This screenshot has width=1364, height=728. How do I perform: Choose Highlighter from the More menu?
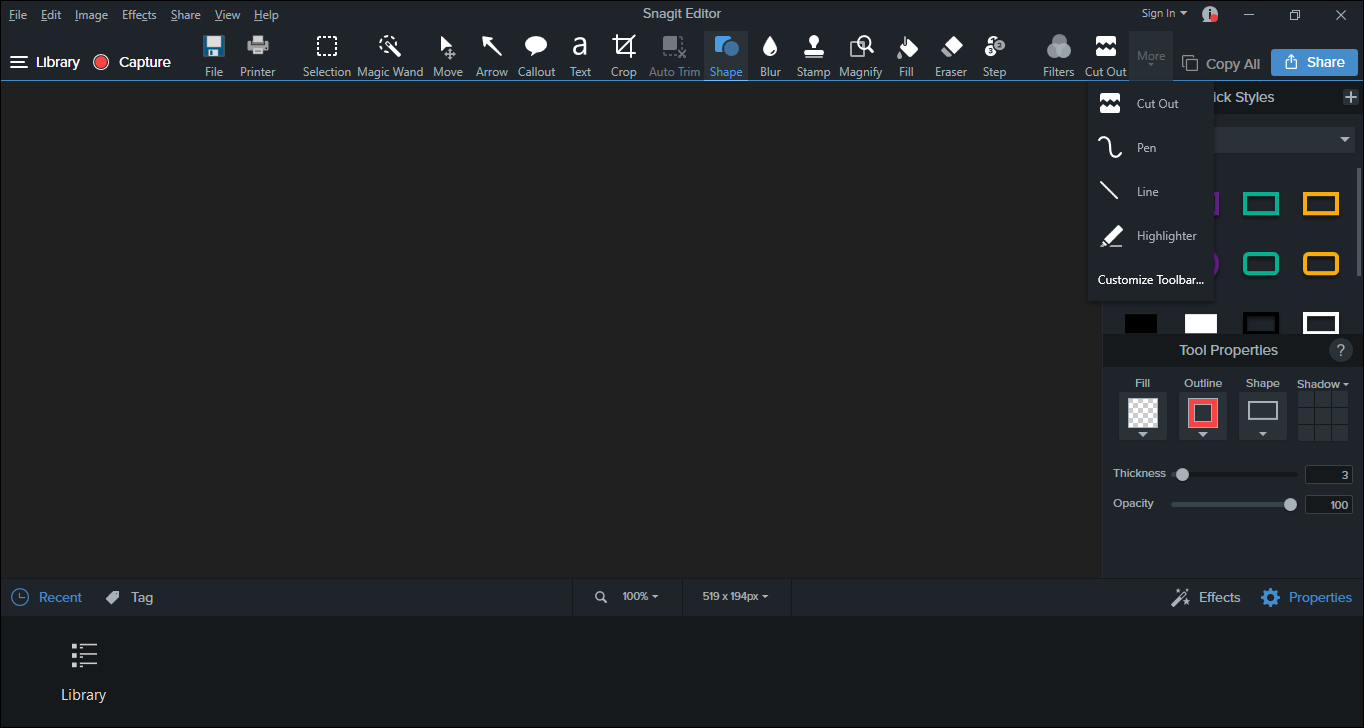[x=1151, y=236]
